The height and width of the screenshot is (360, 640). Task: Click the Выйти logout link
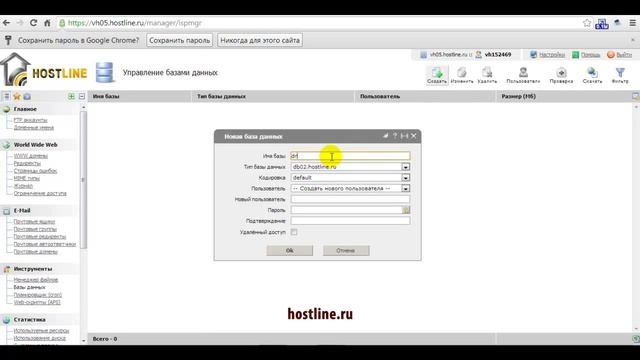(x=624, y=54)
